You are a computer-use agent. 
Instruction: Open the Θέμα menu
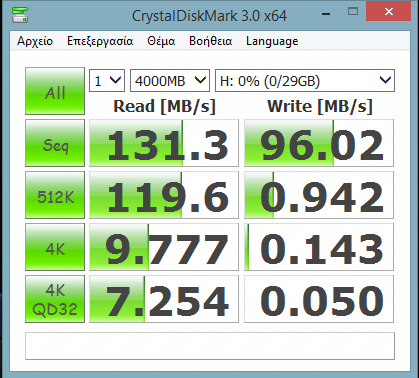pos(161,41)
